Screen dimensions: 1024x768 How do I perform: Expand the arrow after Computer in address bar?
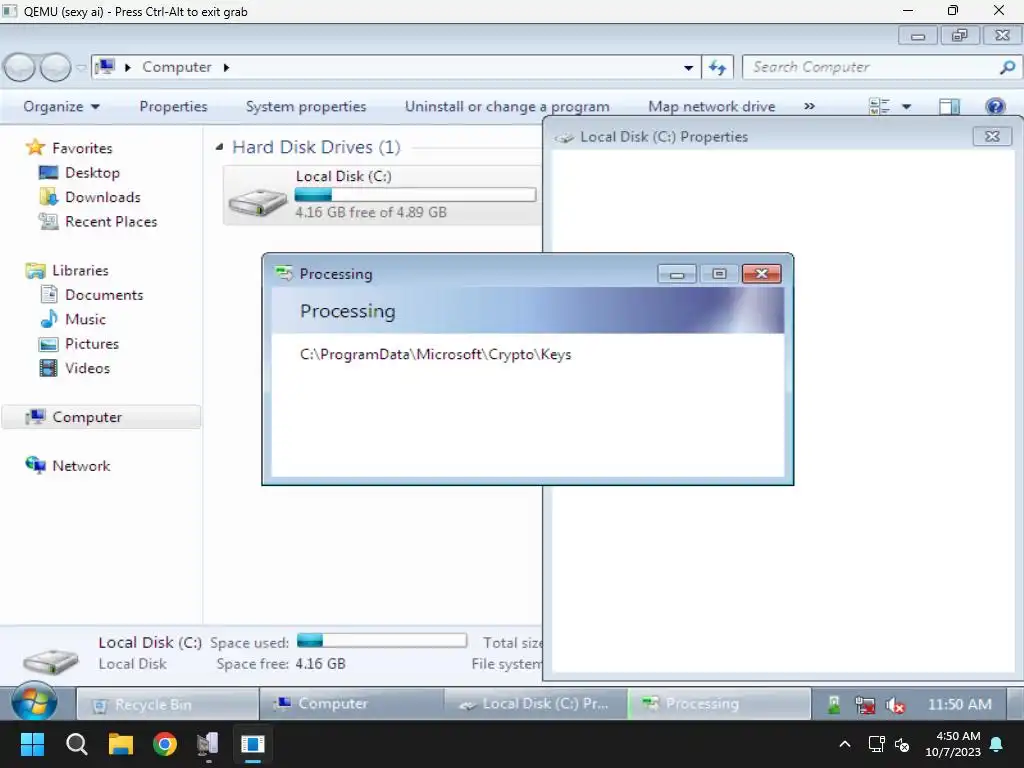[226, 67]
